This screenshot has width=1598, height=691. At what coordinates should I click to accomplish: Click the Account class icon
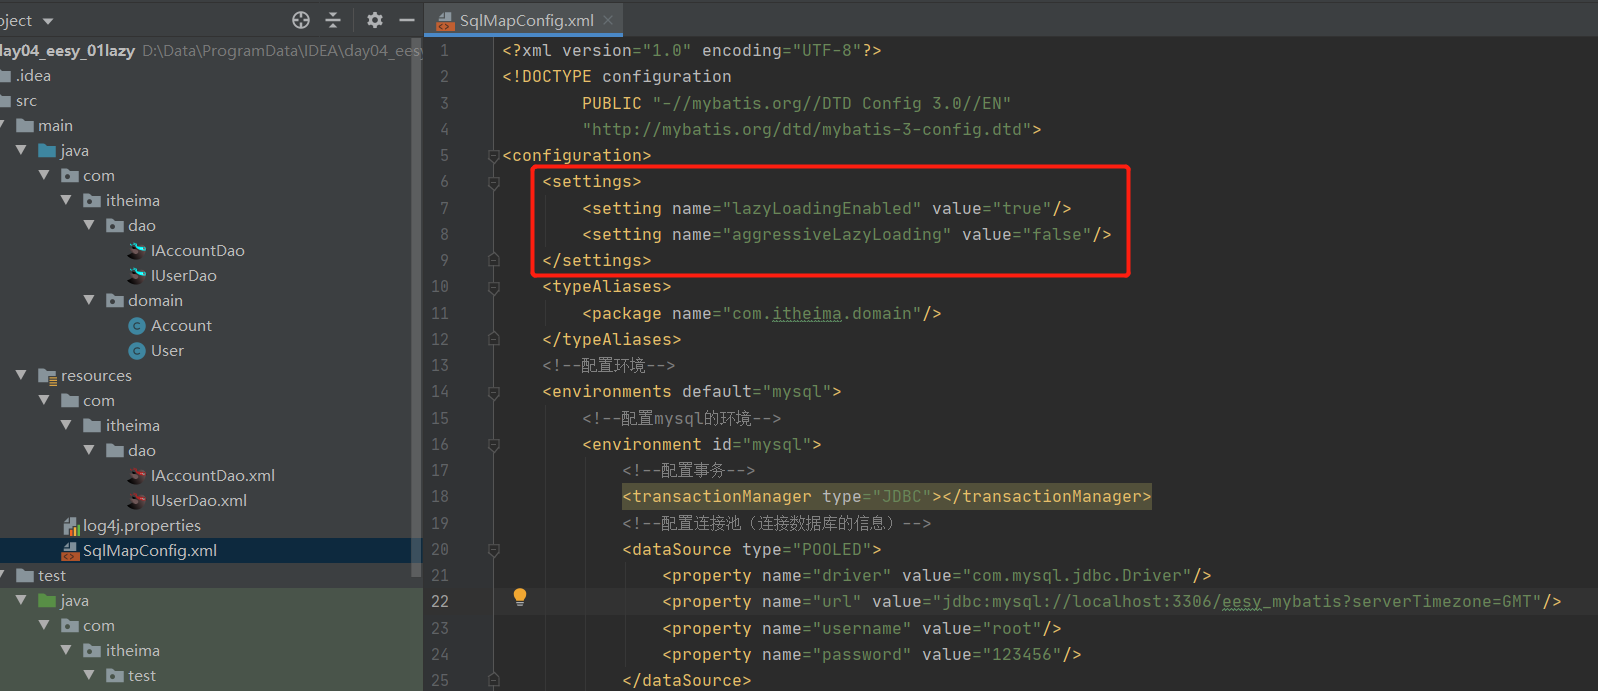click(138, 326)
